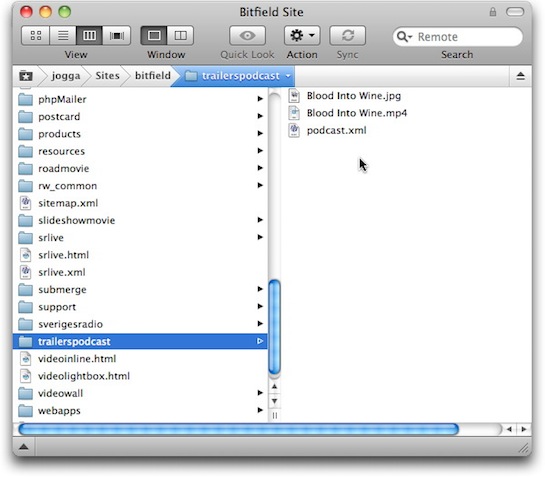Toggle dual-pane window mode
This screenshot has height=477, width=545.
180,35
